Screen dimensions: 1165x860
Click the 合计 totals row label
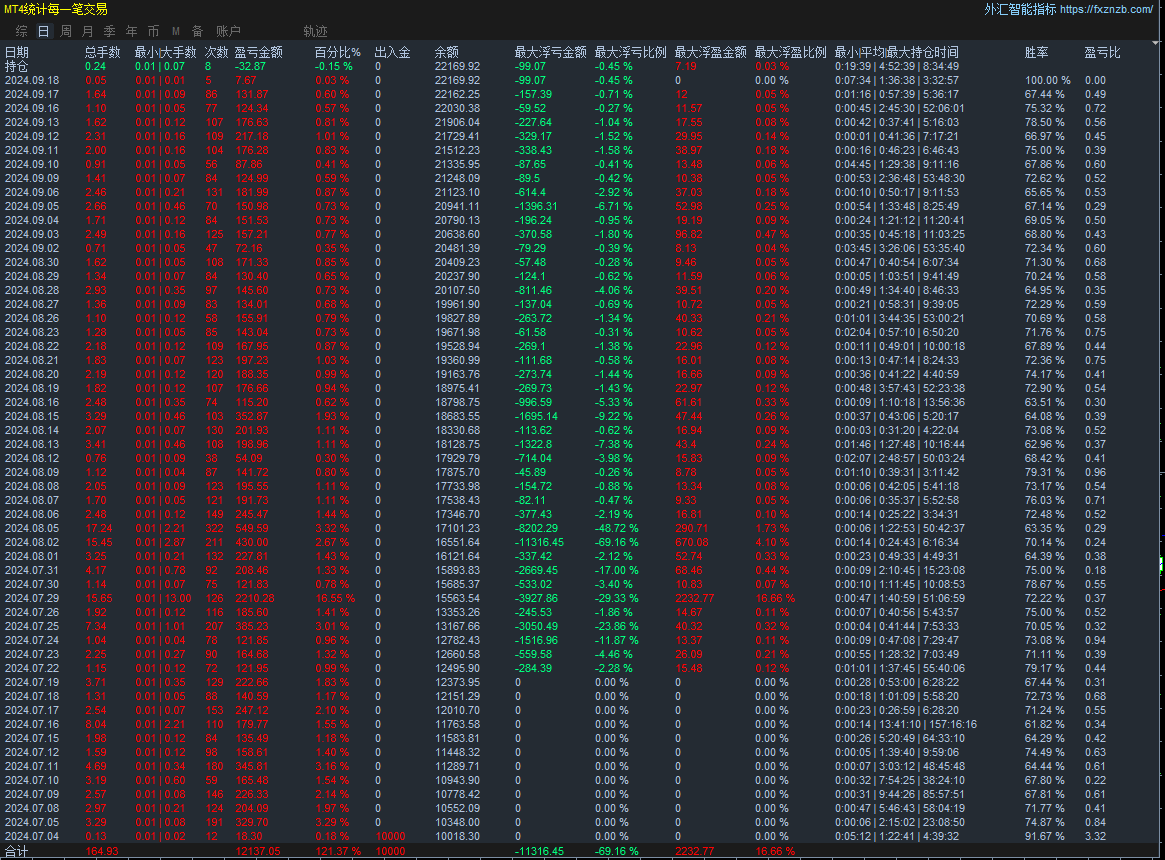[16, 851]
